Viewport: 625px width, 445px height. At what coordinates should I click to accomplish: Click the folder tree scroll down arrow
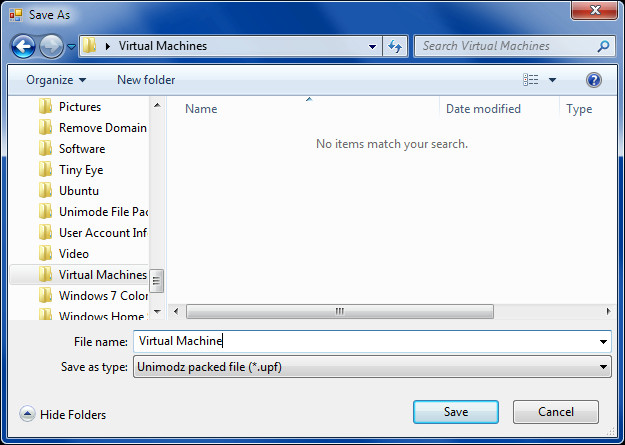pos(157,311)
